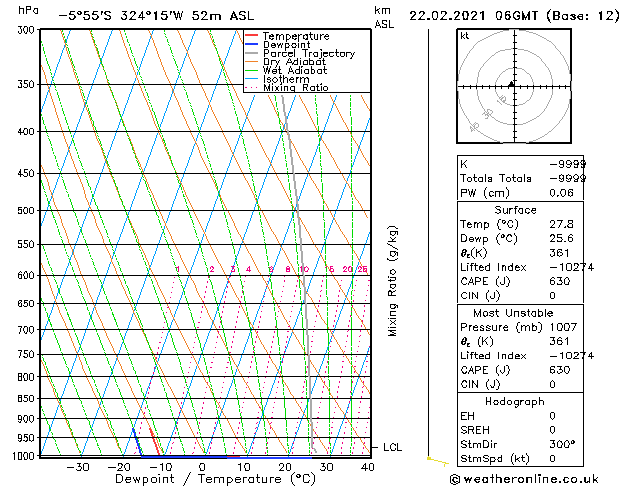Click the StmDir value 300°
This screenshot has width=629, height=486.
[562, 444]
